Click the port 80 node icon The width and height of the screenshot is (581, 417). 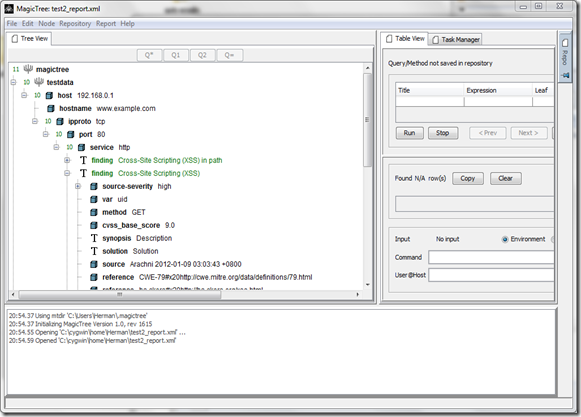click(x=71, y=134)
